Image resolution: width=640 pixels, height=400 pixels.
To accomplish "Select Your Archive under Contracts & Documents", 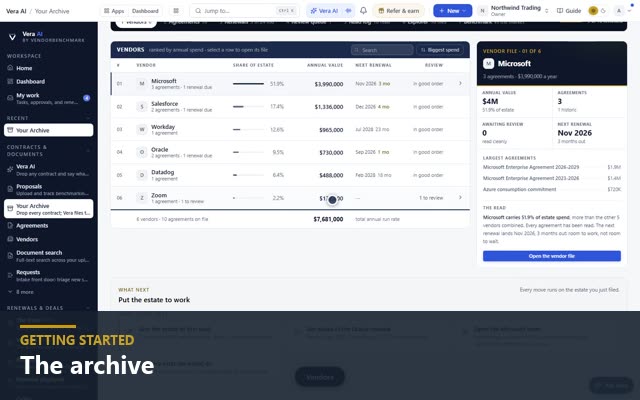I will click(x=49, y=209).
